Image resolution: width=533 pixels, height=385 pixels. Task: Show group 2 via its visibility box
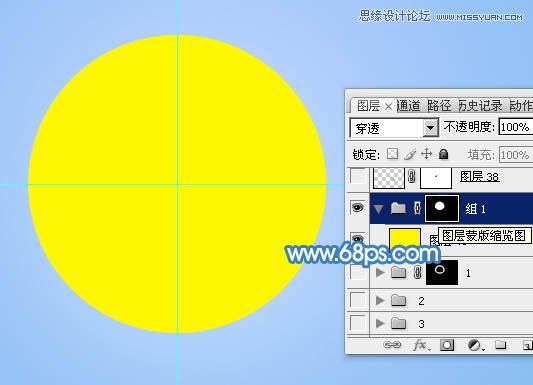[x=358, y=300]
